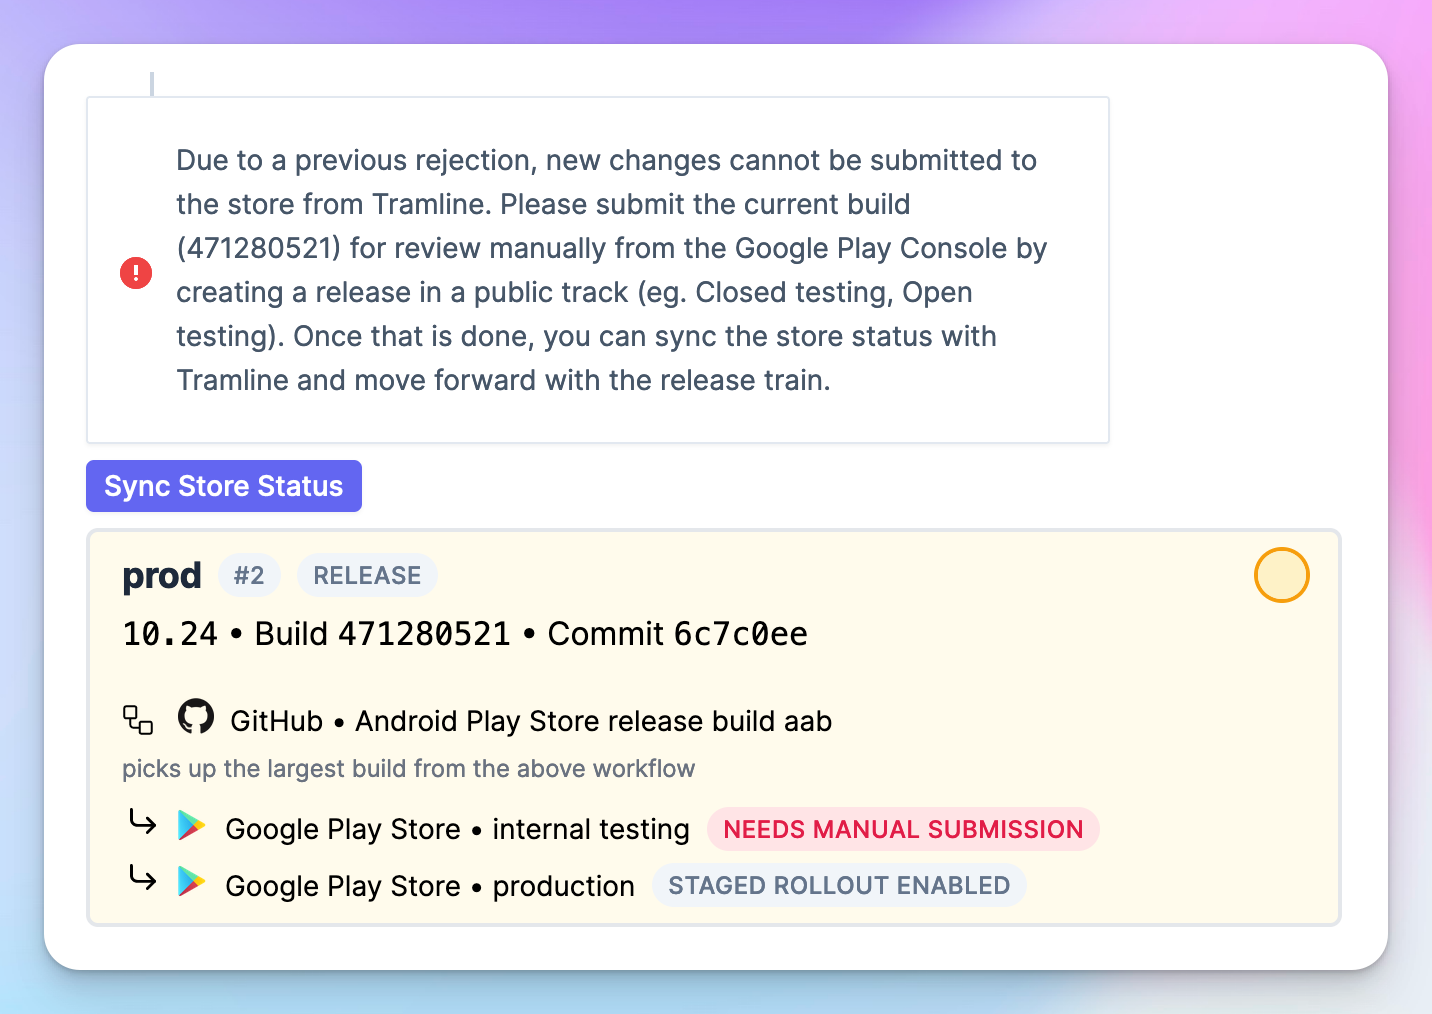
Task: Click the GitHub octocat logo icon
Action: point(196,717)
